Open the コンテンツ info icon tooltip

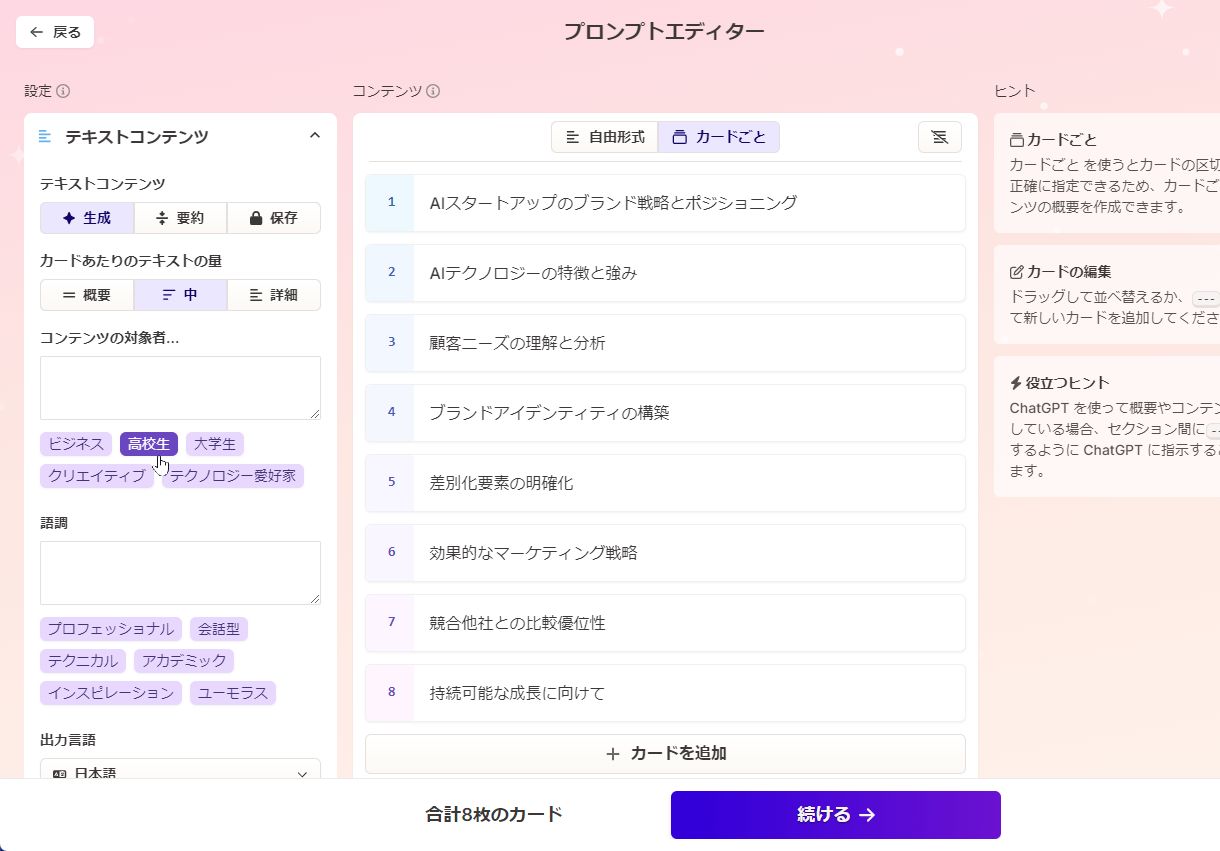click(433, 91)
